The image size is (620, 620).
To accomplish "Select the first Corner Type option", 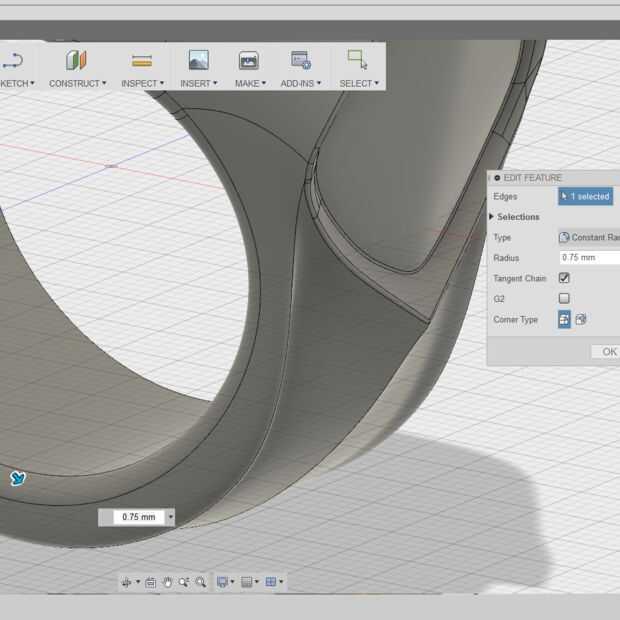I will (564, 320).
